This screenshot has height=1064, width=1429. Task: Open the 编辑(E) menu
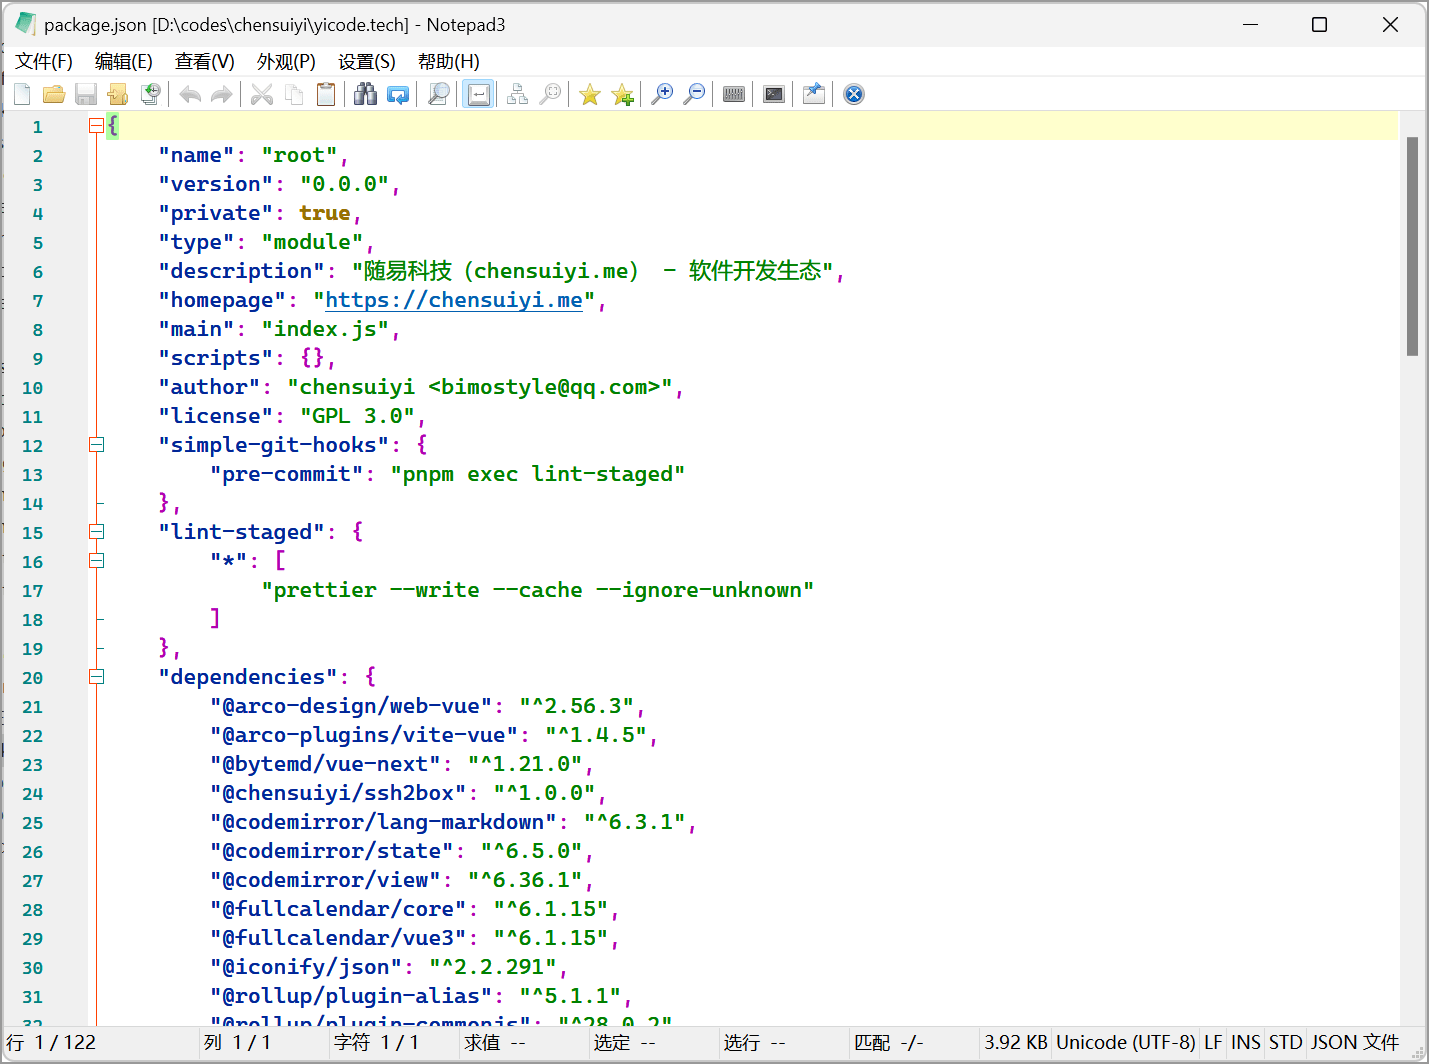124,62
